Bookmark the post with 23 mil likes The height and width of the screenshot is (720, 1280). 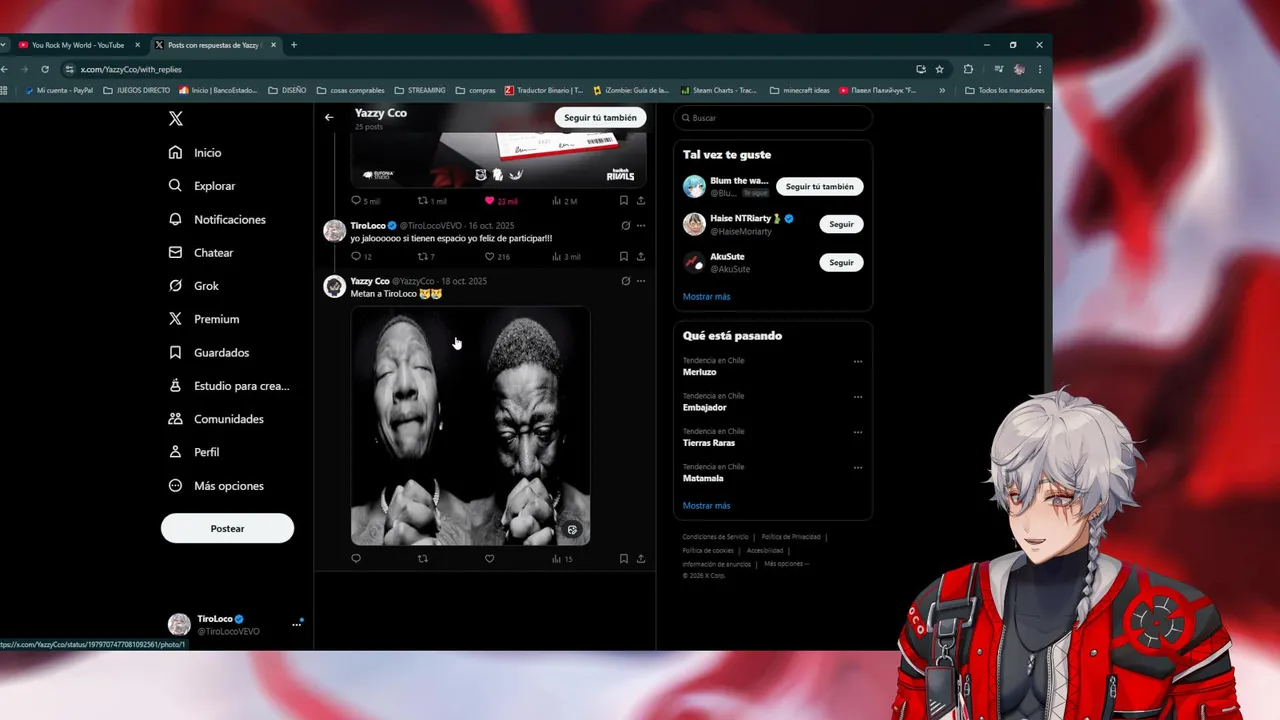tap(624, 201)
